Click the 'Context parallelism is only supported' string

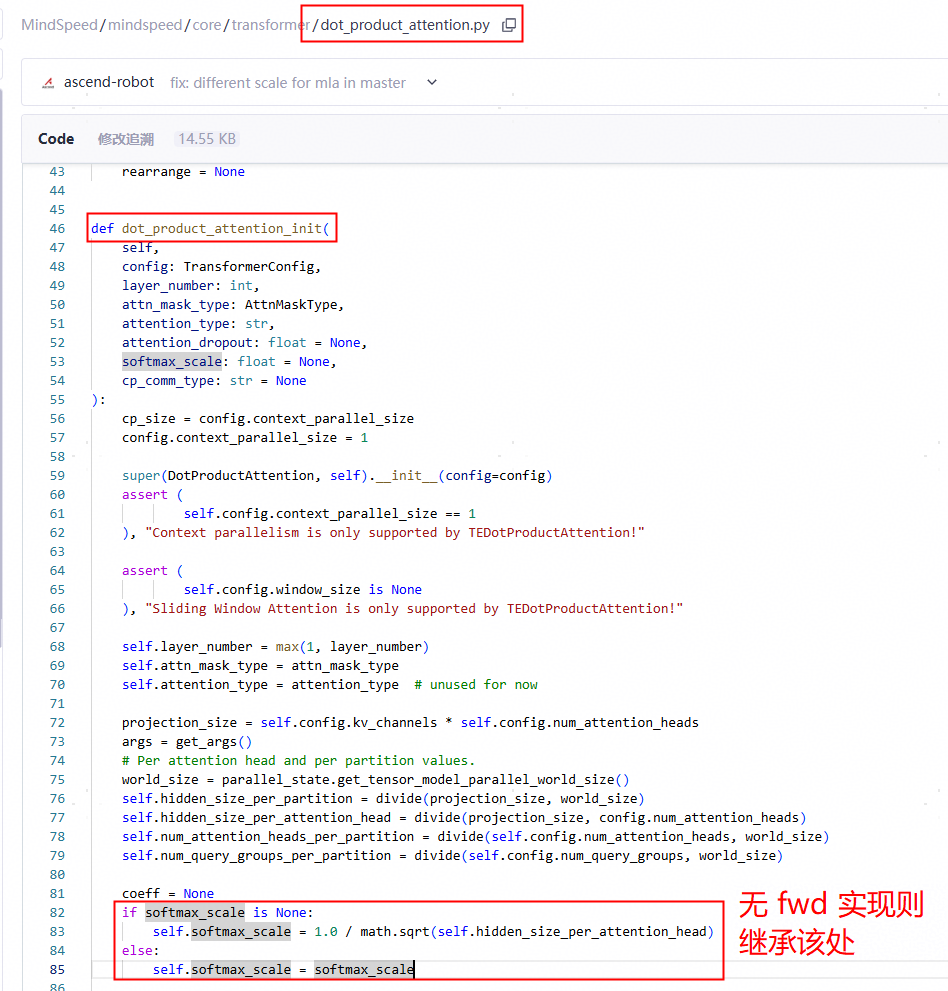point(395,532)
